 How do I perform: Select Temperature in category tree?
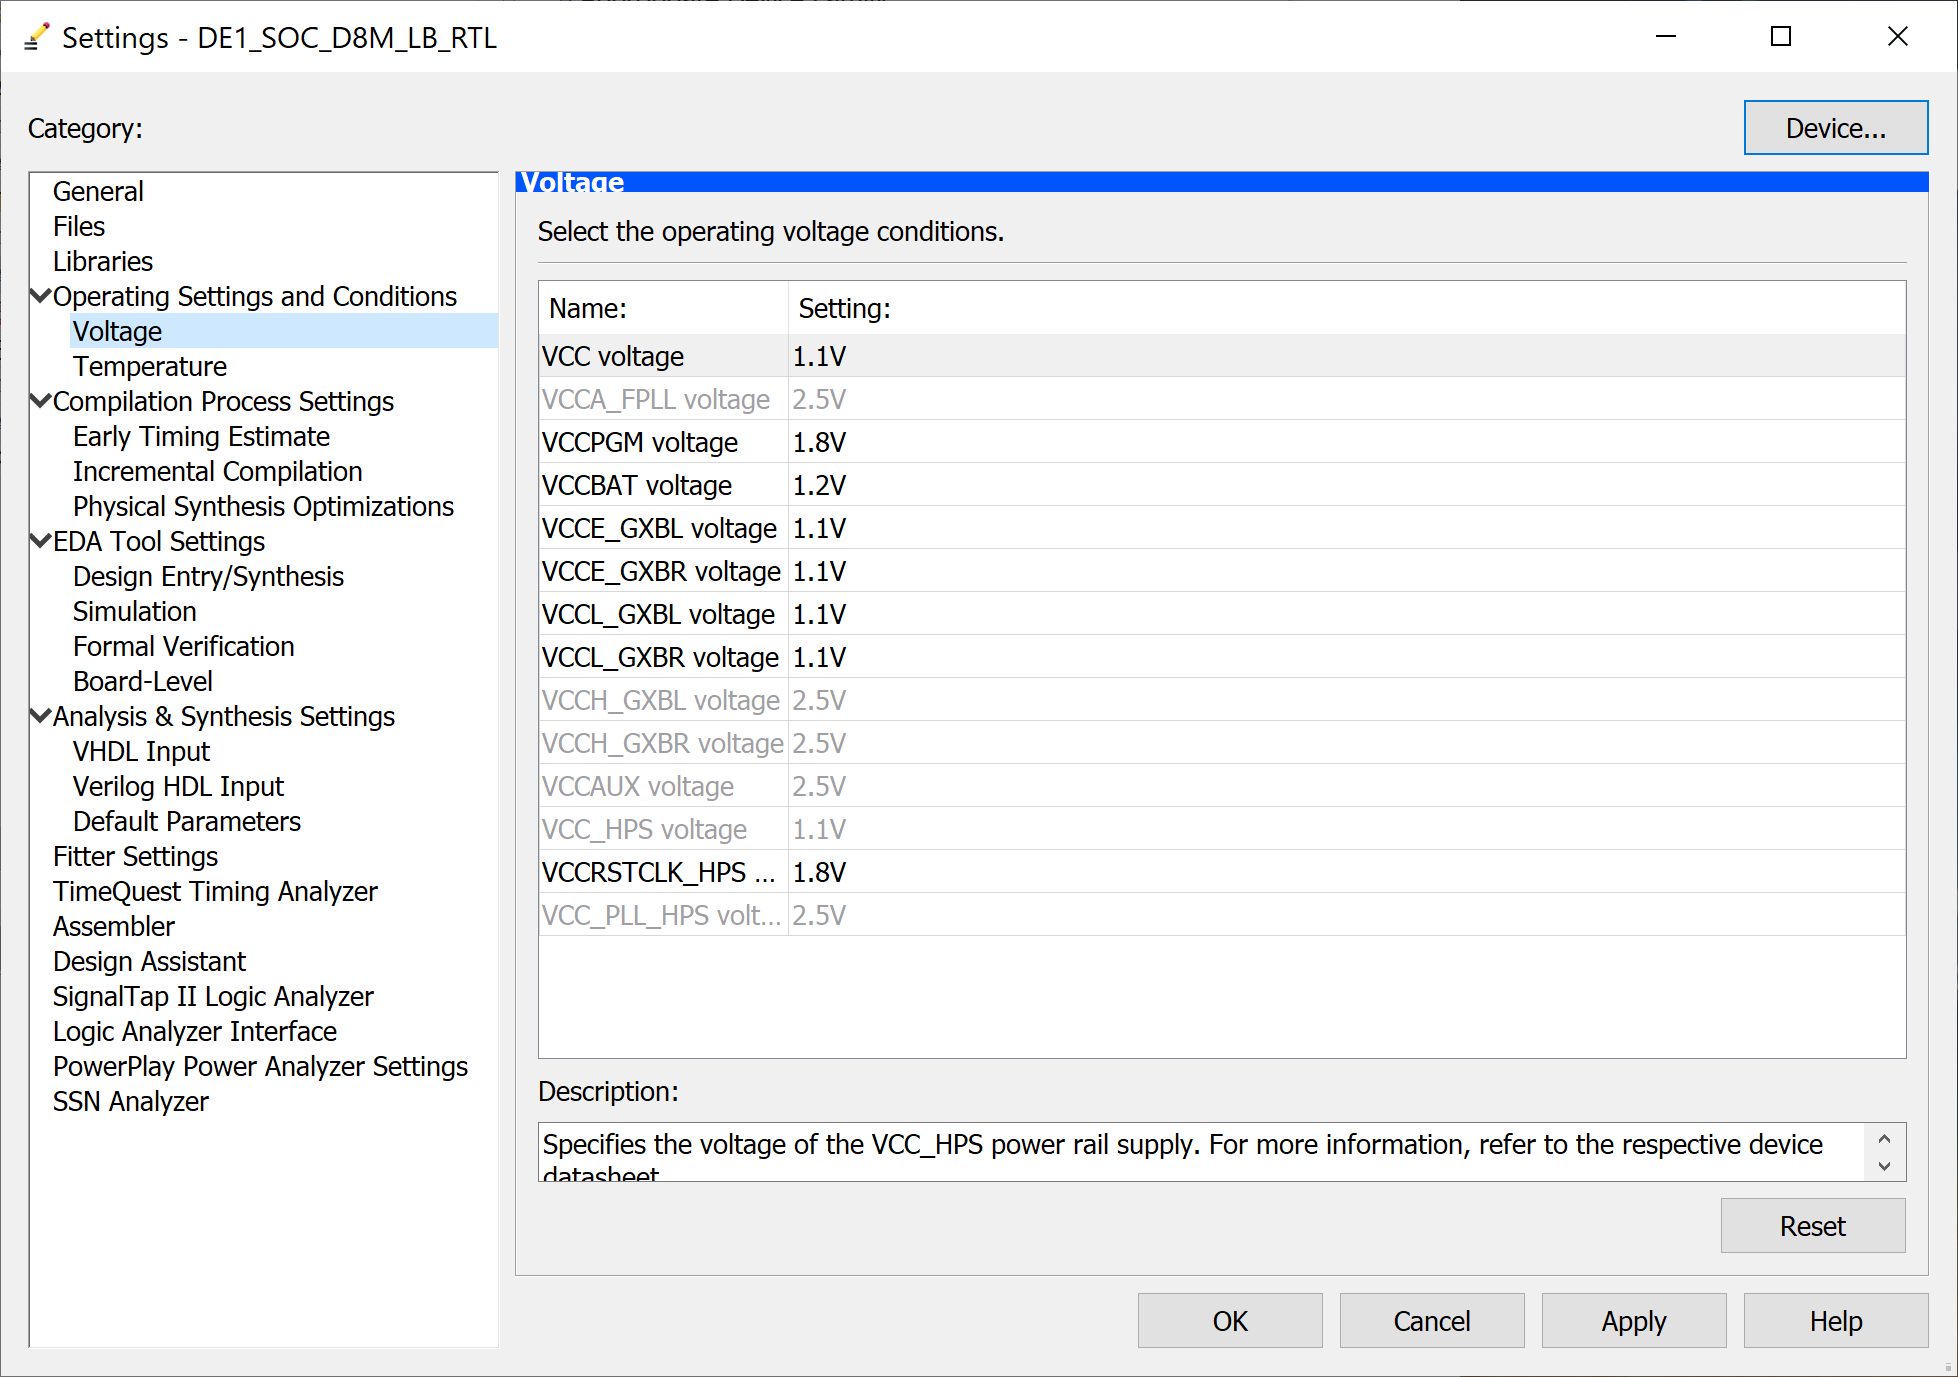click(149, 366)
